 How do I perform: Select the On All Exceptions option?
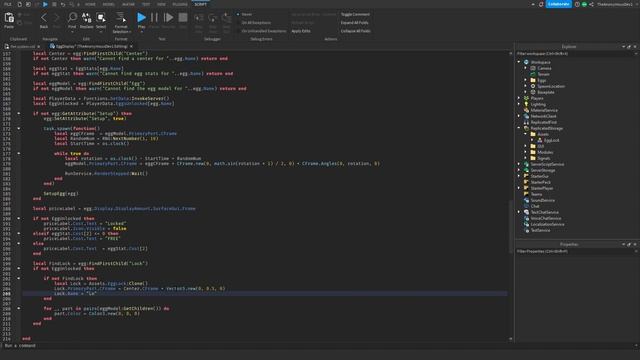coord(254,23)
